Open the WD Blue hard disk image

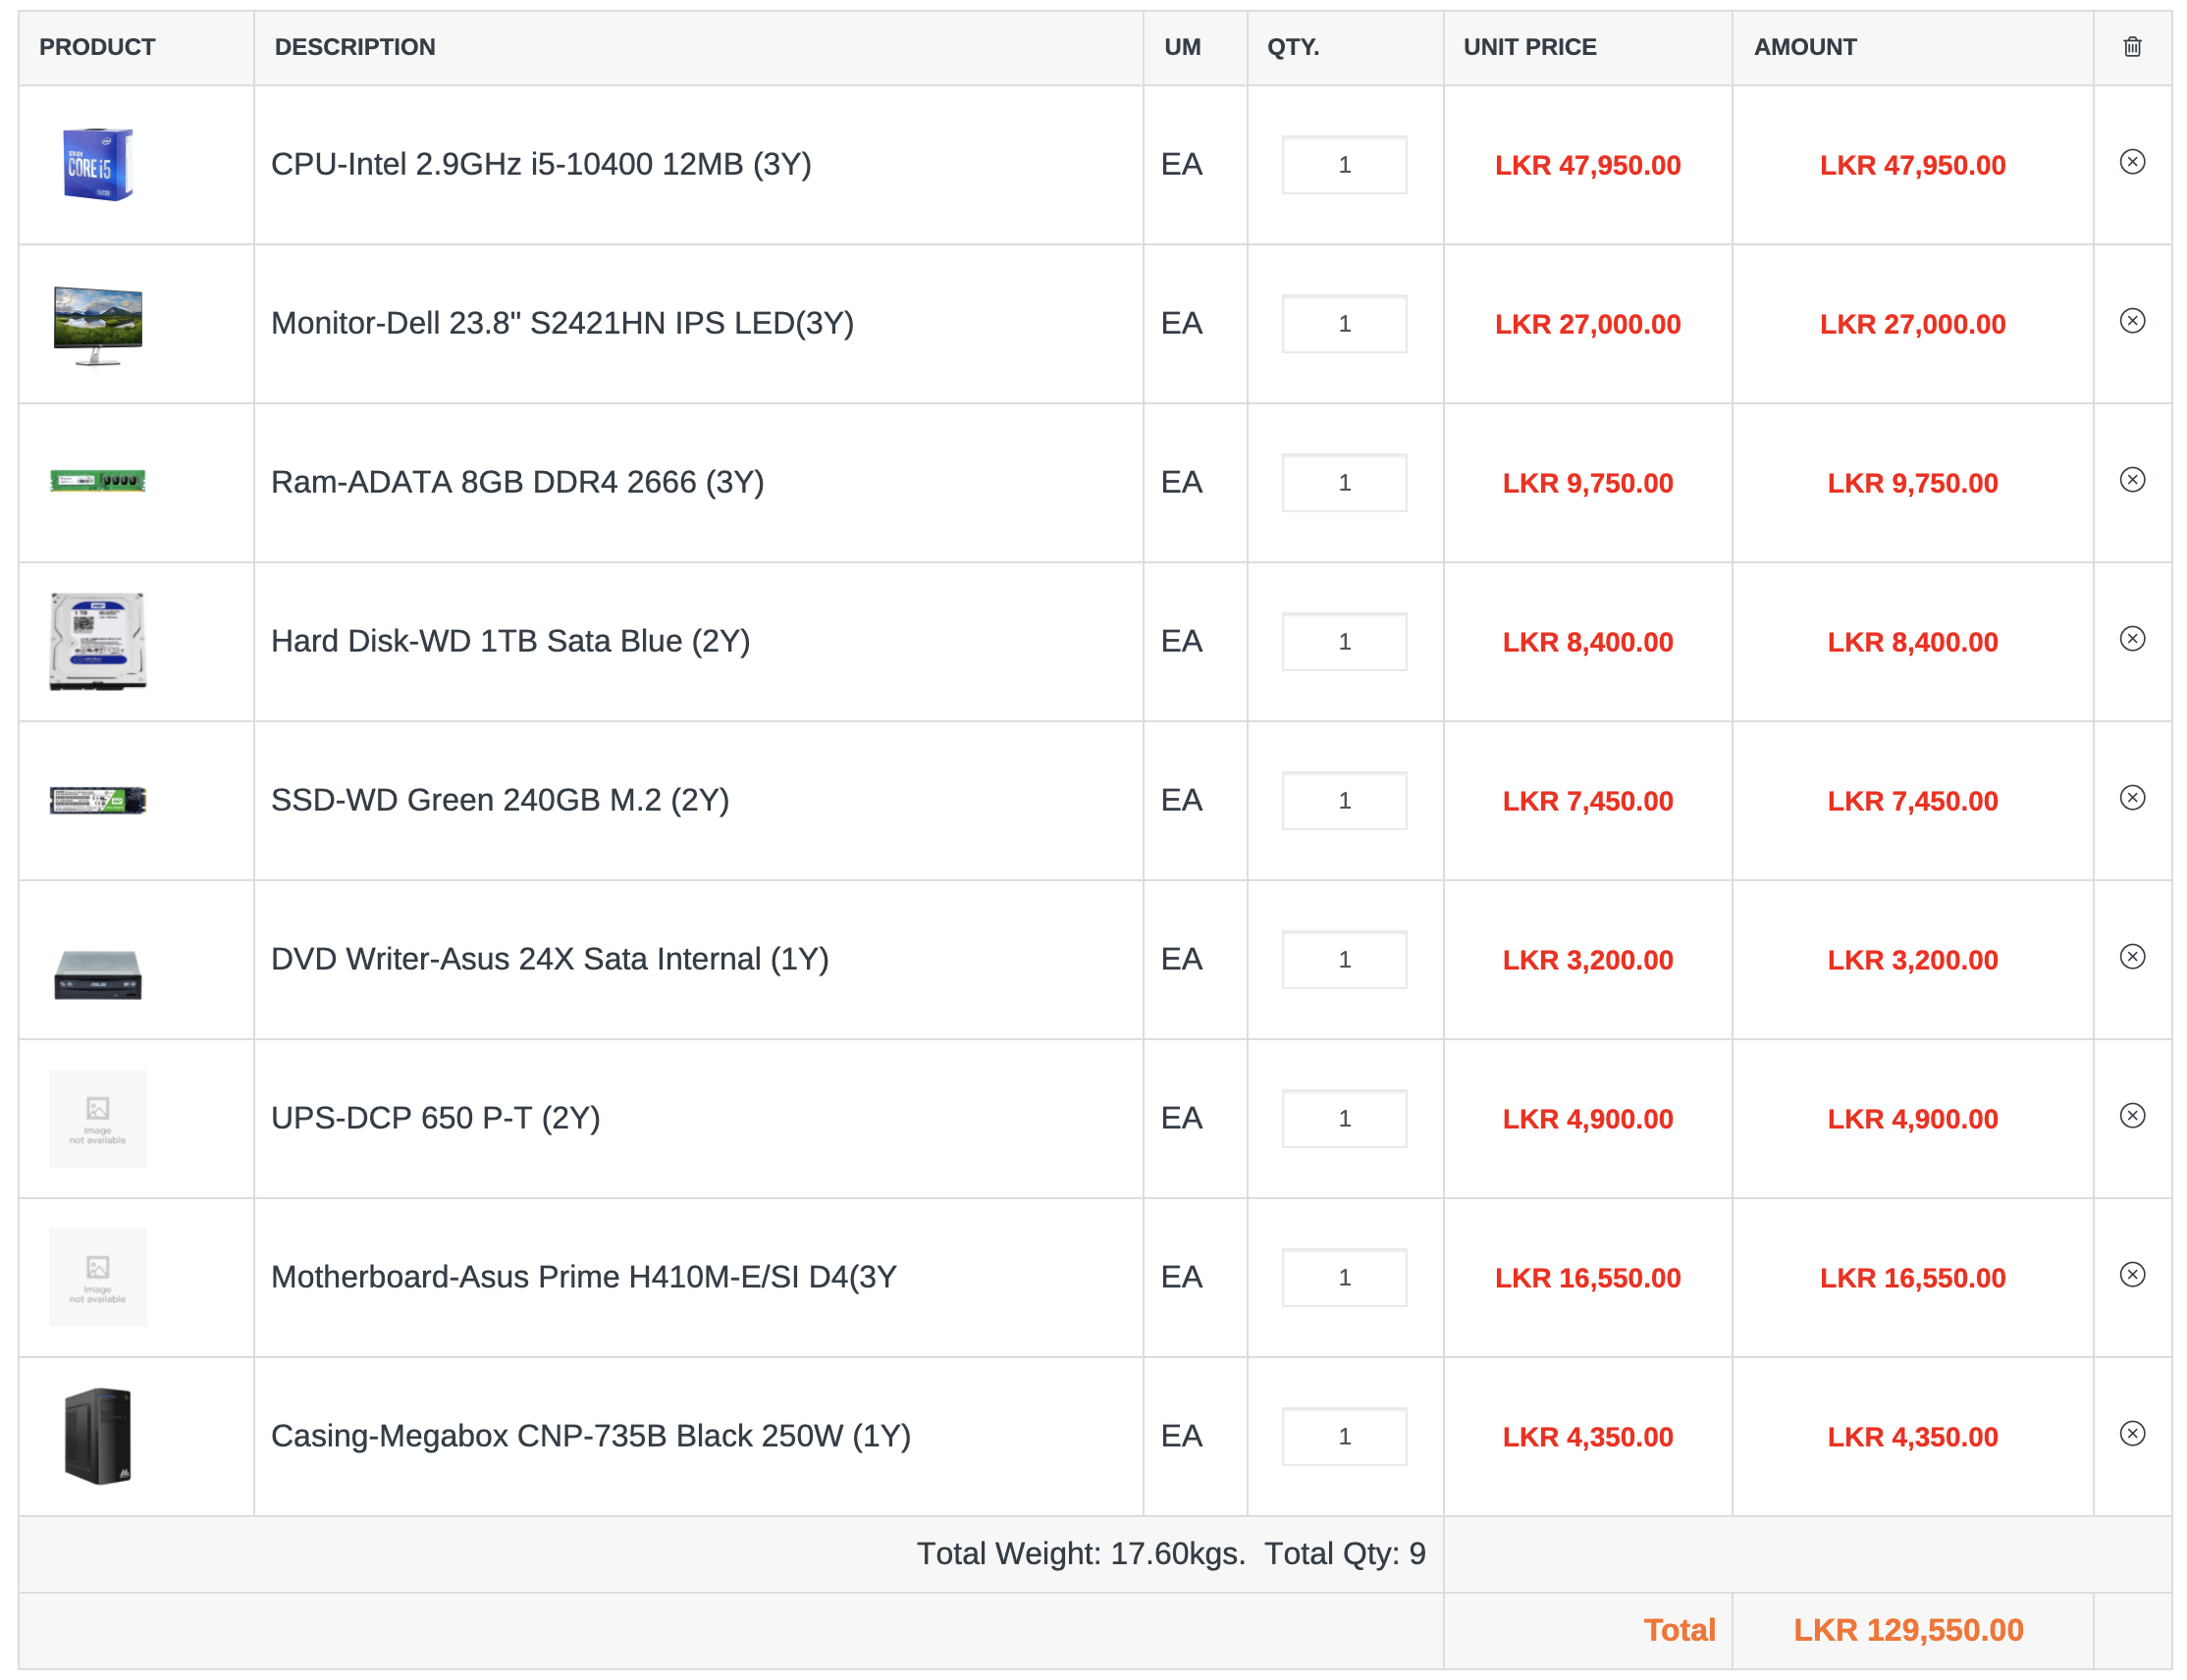click(98, 642)
